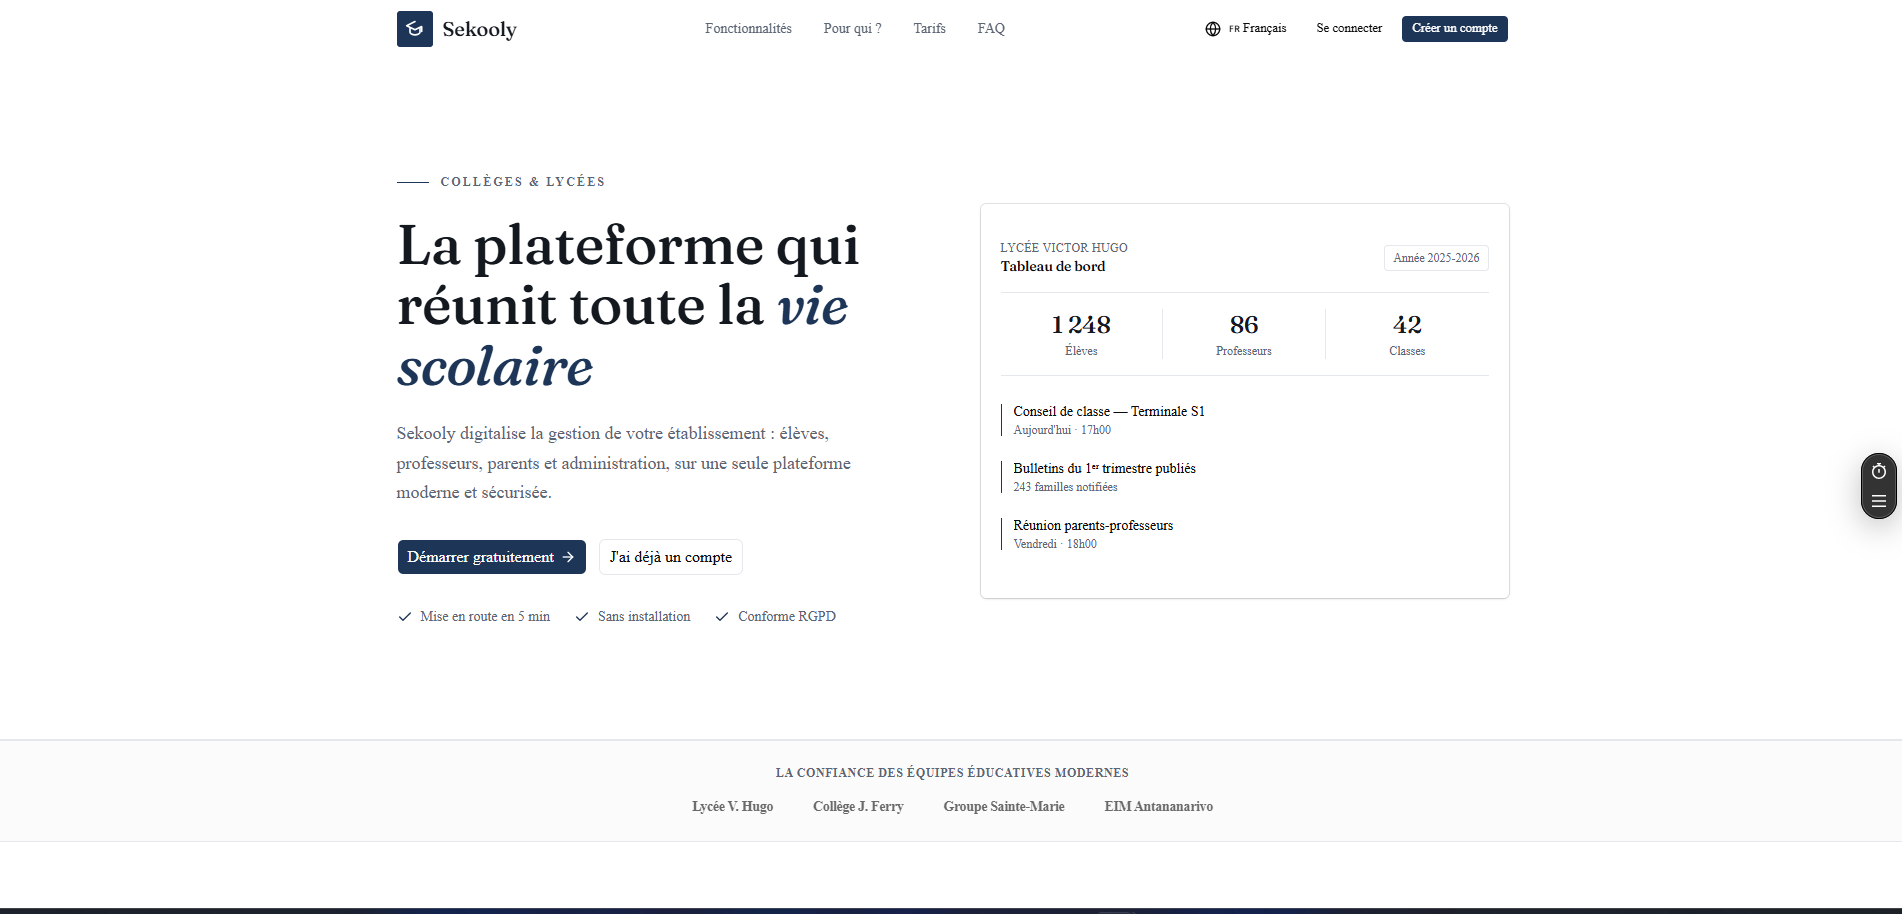The width and height of the screenshot is (1902, 914).
Task: Click the checkmark beside Mise en route
Action: [405, 617]
